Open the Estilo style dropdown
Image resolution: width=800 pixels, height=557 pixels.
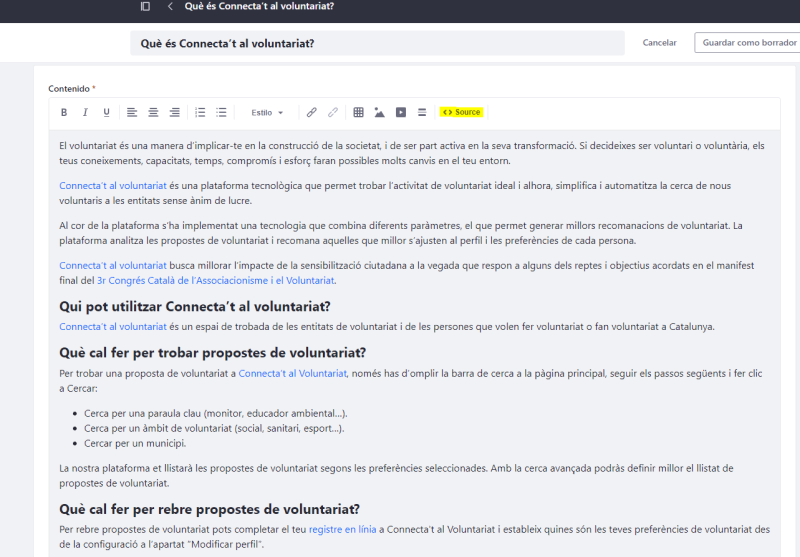[267, 112]
